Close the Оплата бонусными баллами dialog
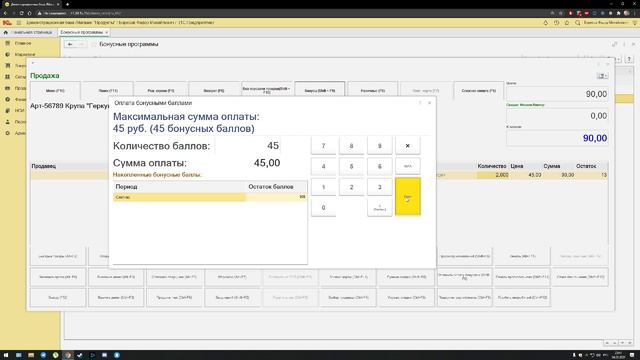Viewport: 640px width, 360px height. point(429,103)
